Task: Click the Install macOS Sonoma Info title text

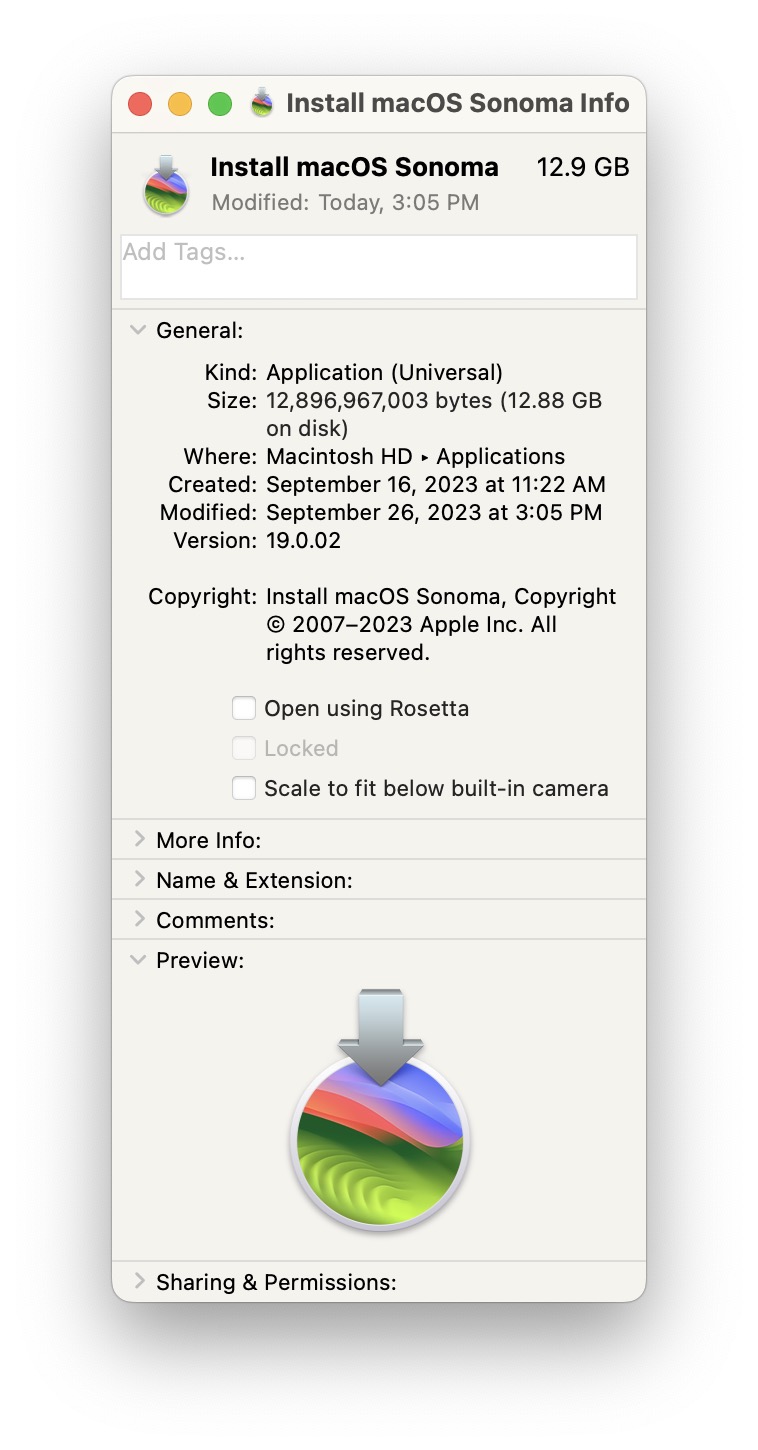Action: (457, 103)
